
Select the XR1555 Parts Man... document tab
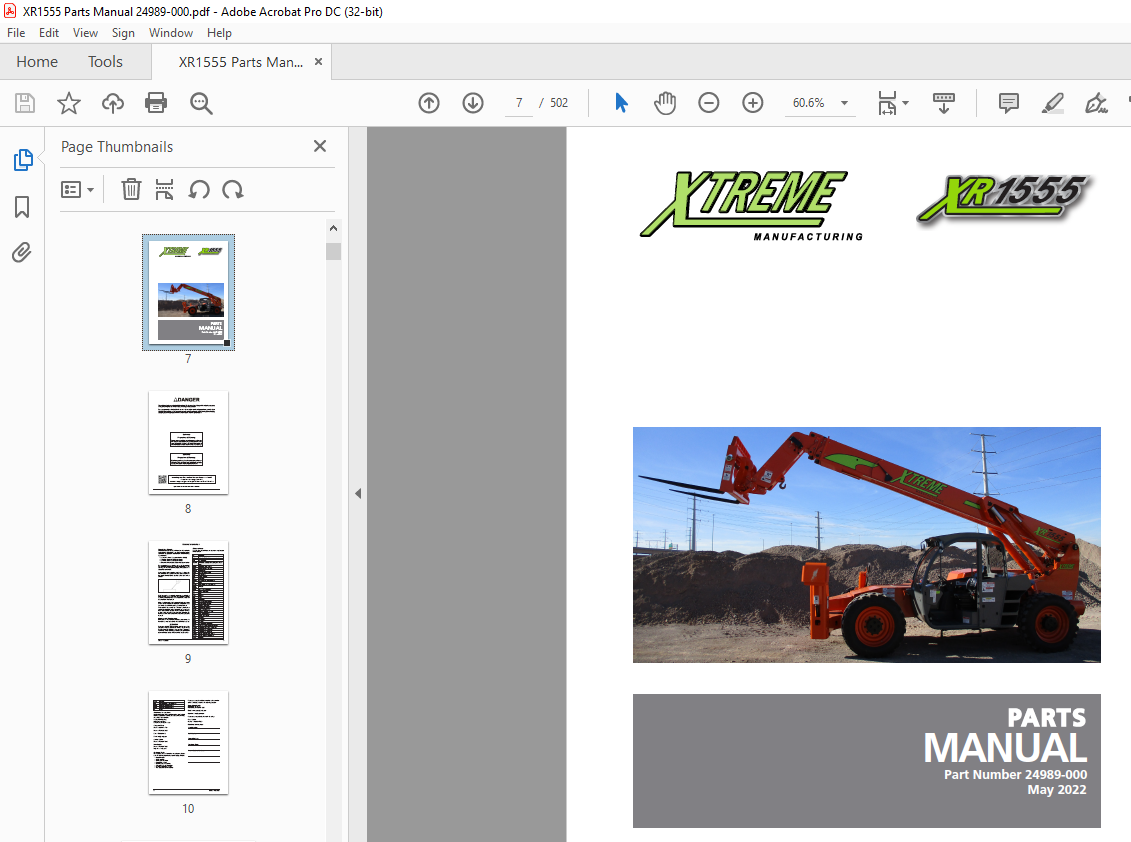coord(241,62)
